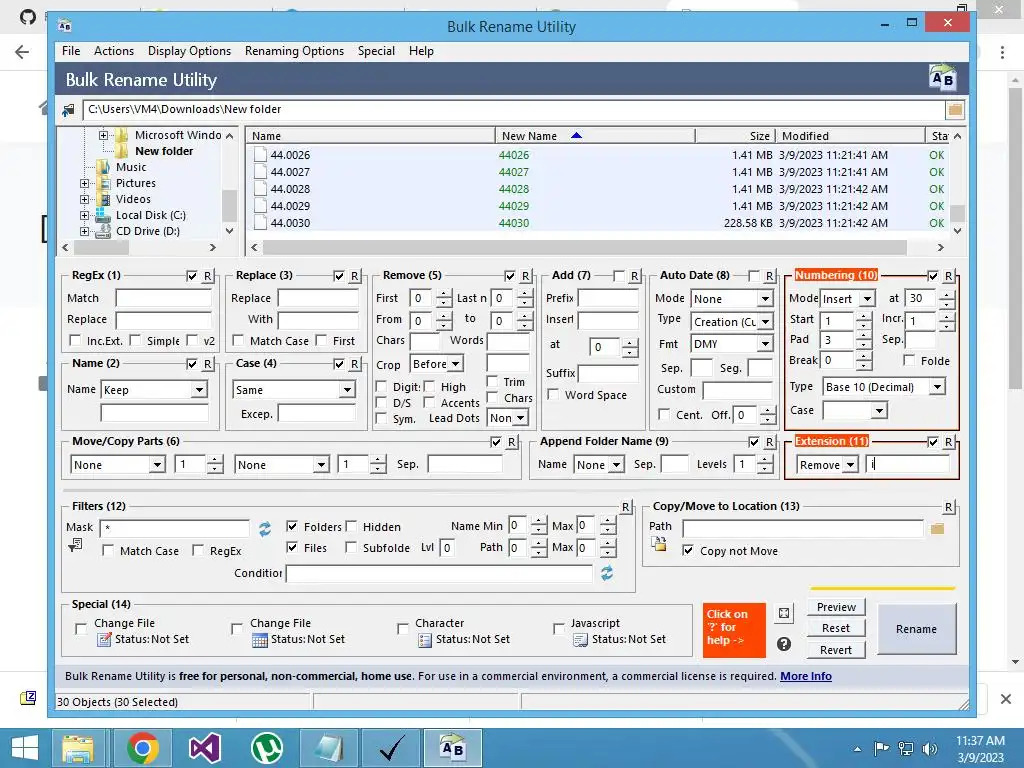Open the Crop Before dropdown
Image resolution: width=1024 pixels, height=768 pixels.
click(456, 364)
